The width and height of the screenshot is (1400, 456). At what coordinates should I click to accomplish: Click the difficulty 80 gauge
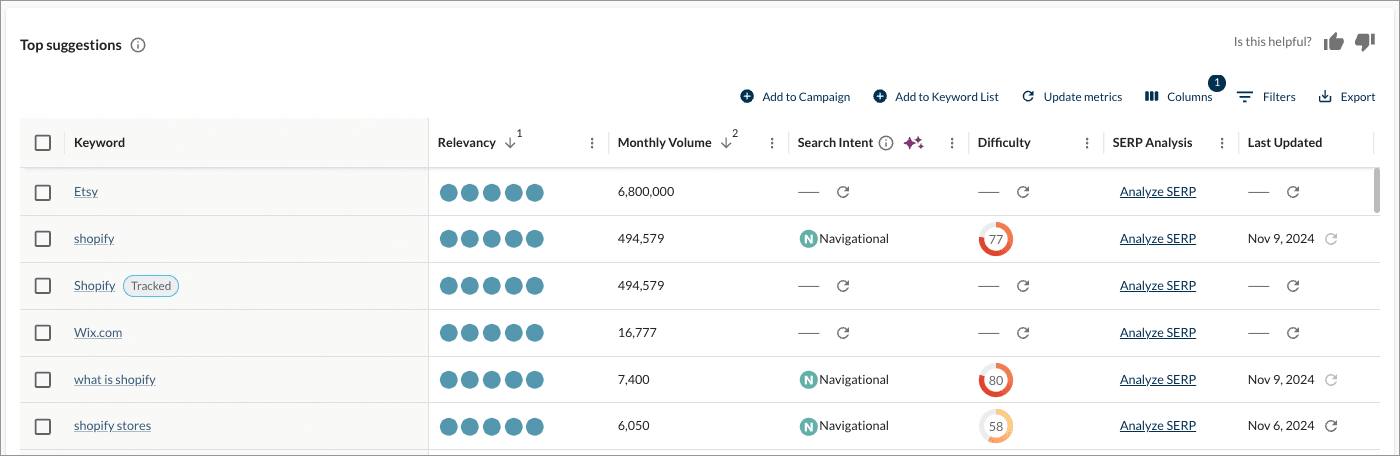pos(996,380)
